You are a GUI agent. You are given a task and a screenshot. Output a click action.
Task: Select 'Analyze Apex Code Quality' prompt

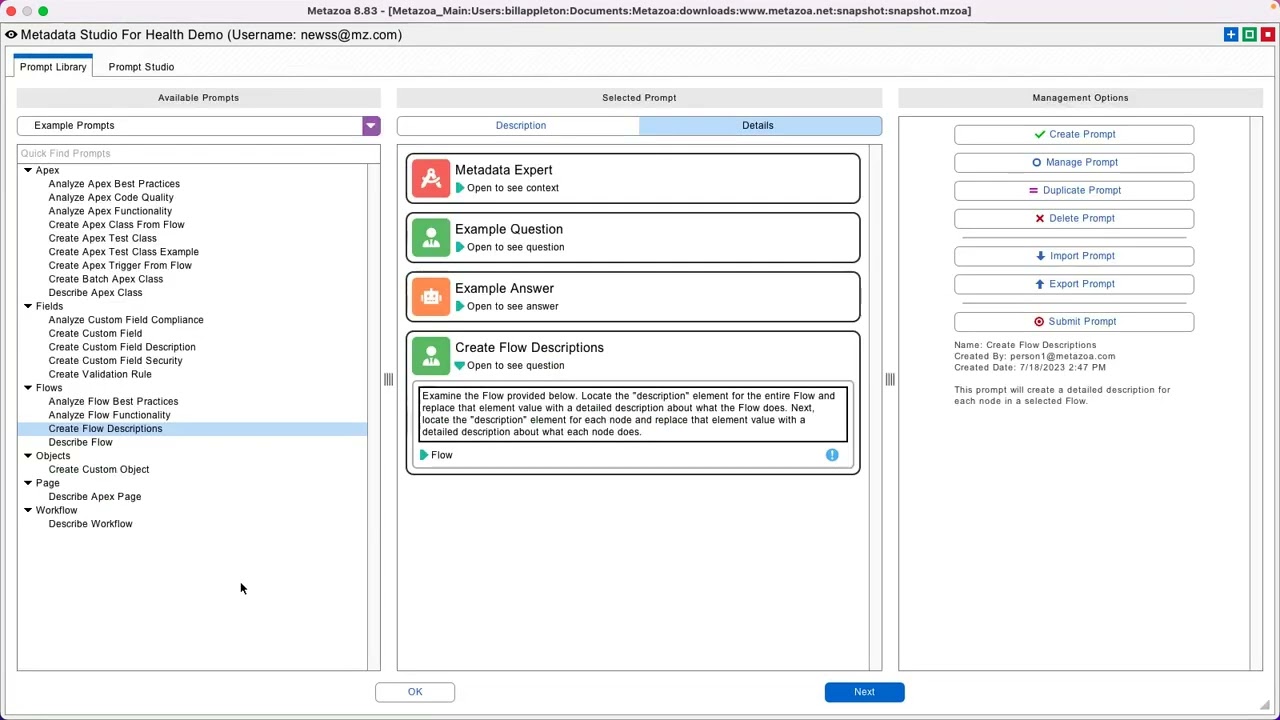click(111, 198)
